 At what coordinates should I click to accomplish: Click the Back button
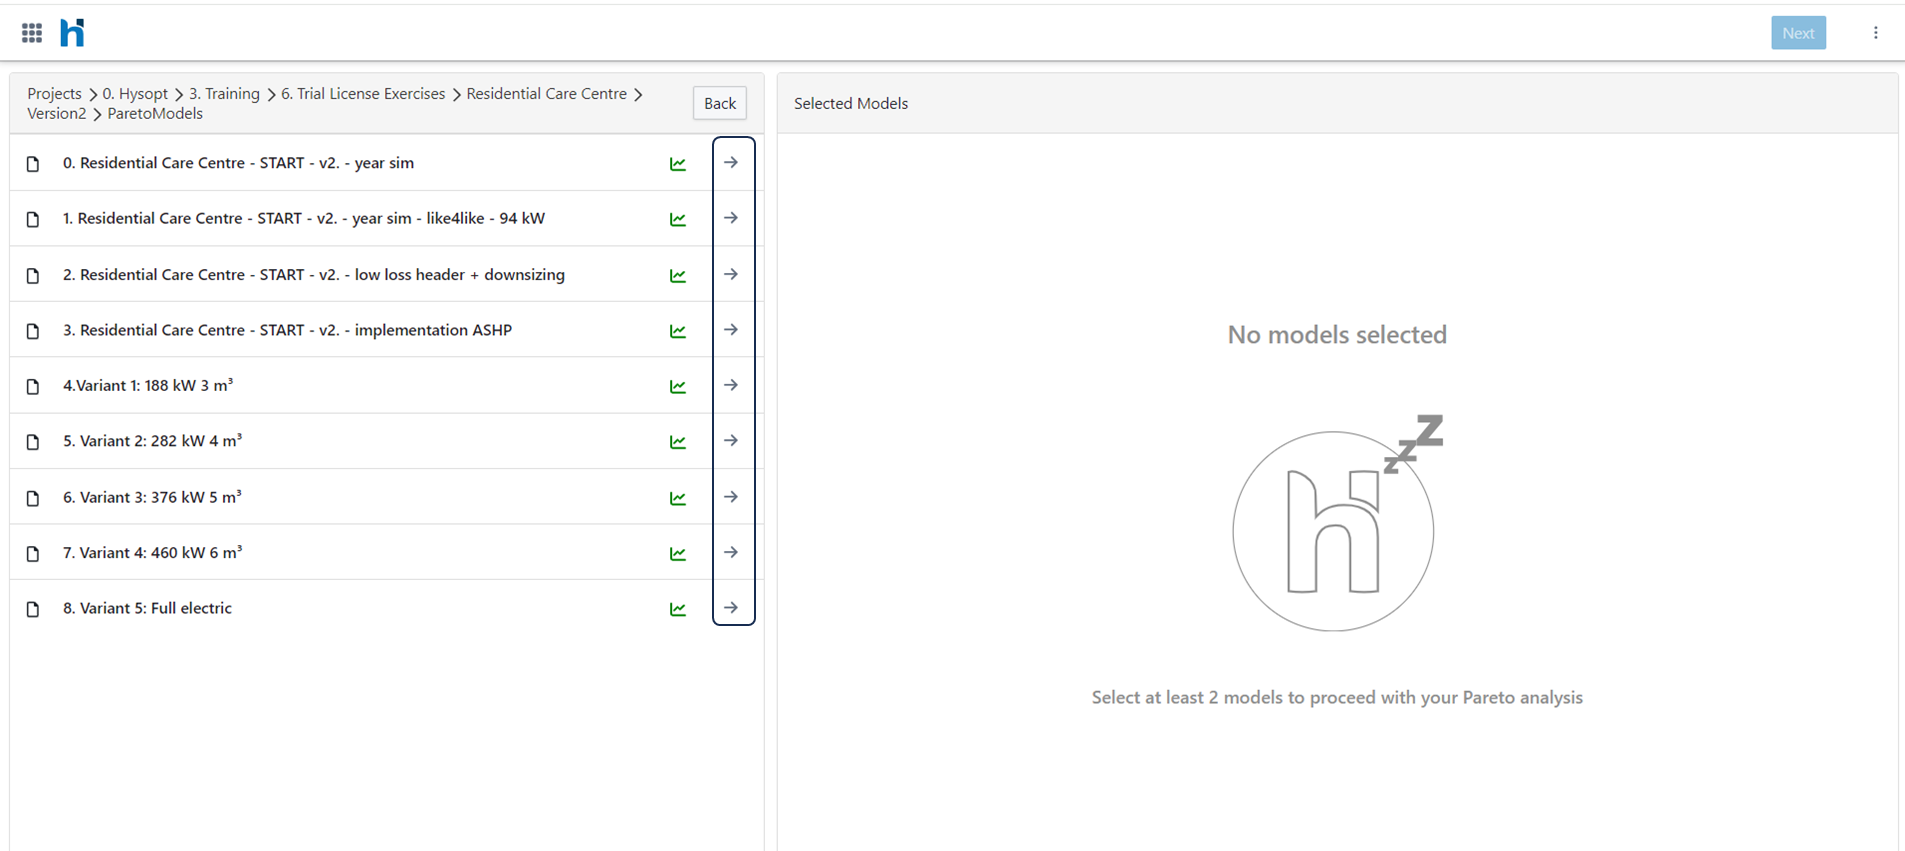pyautogui.click(x=719, y=103)
